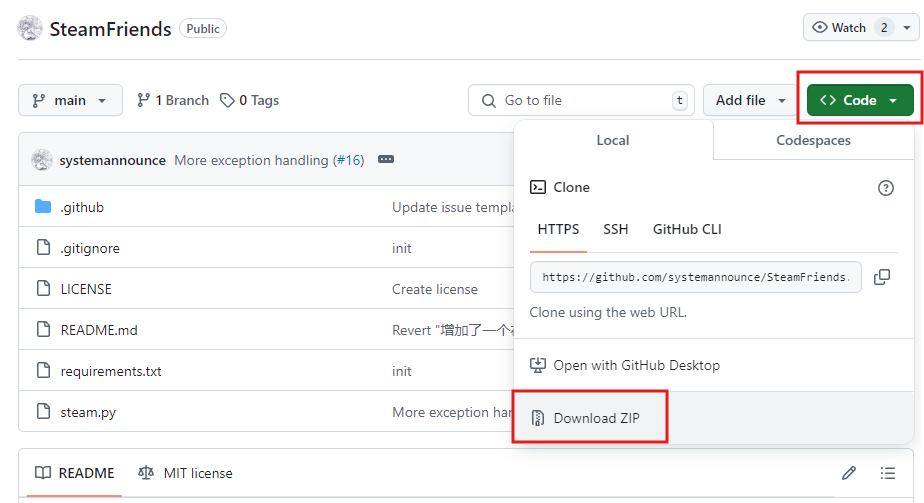
Task: Focus the Go to file search field
Action: [581, 100]
